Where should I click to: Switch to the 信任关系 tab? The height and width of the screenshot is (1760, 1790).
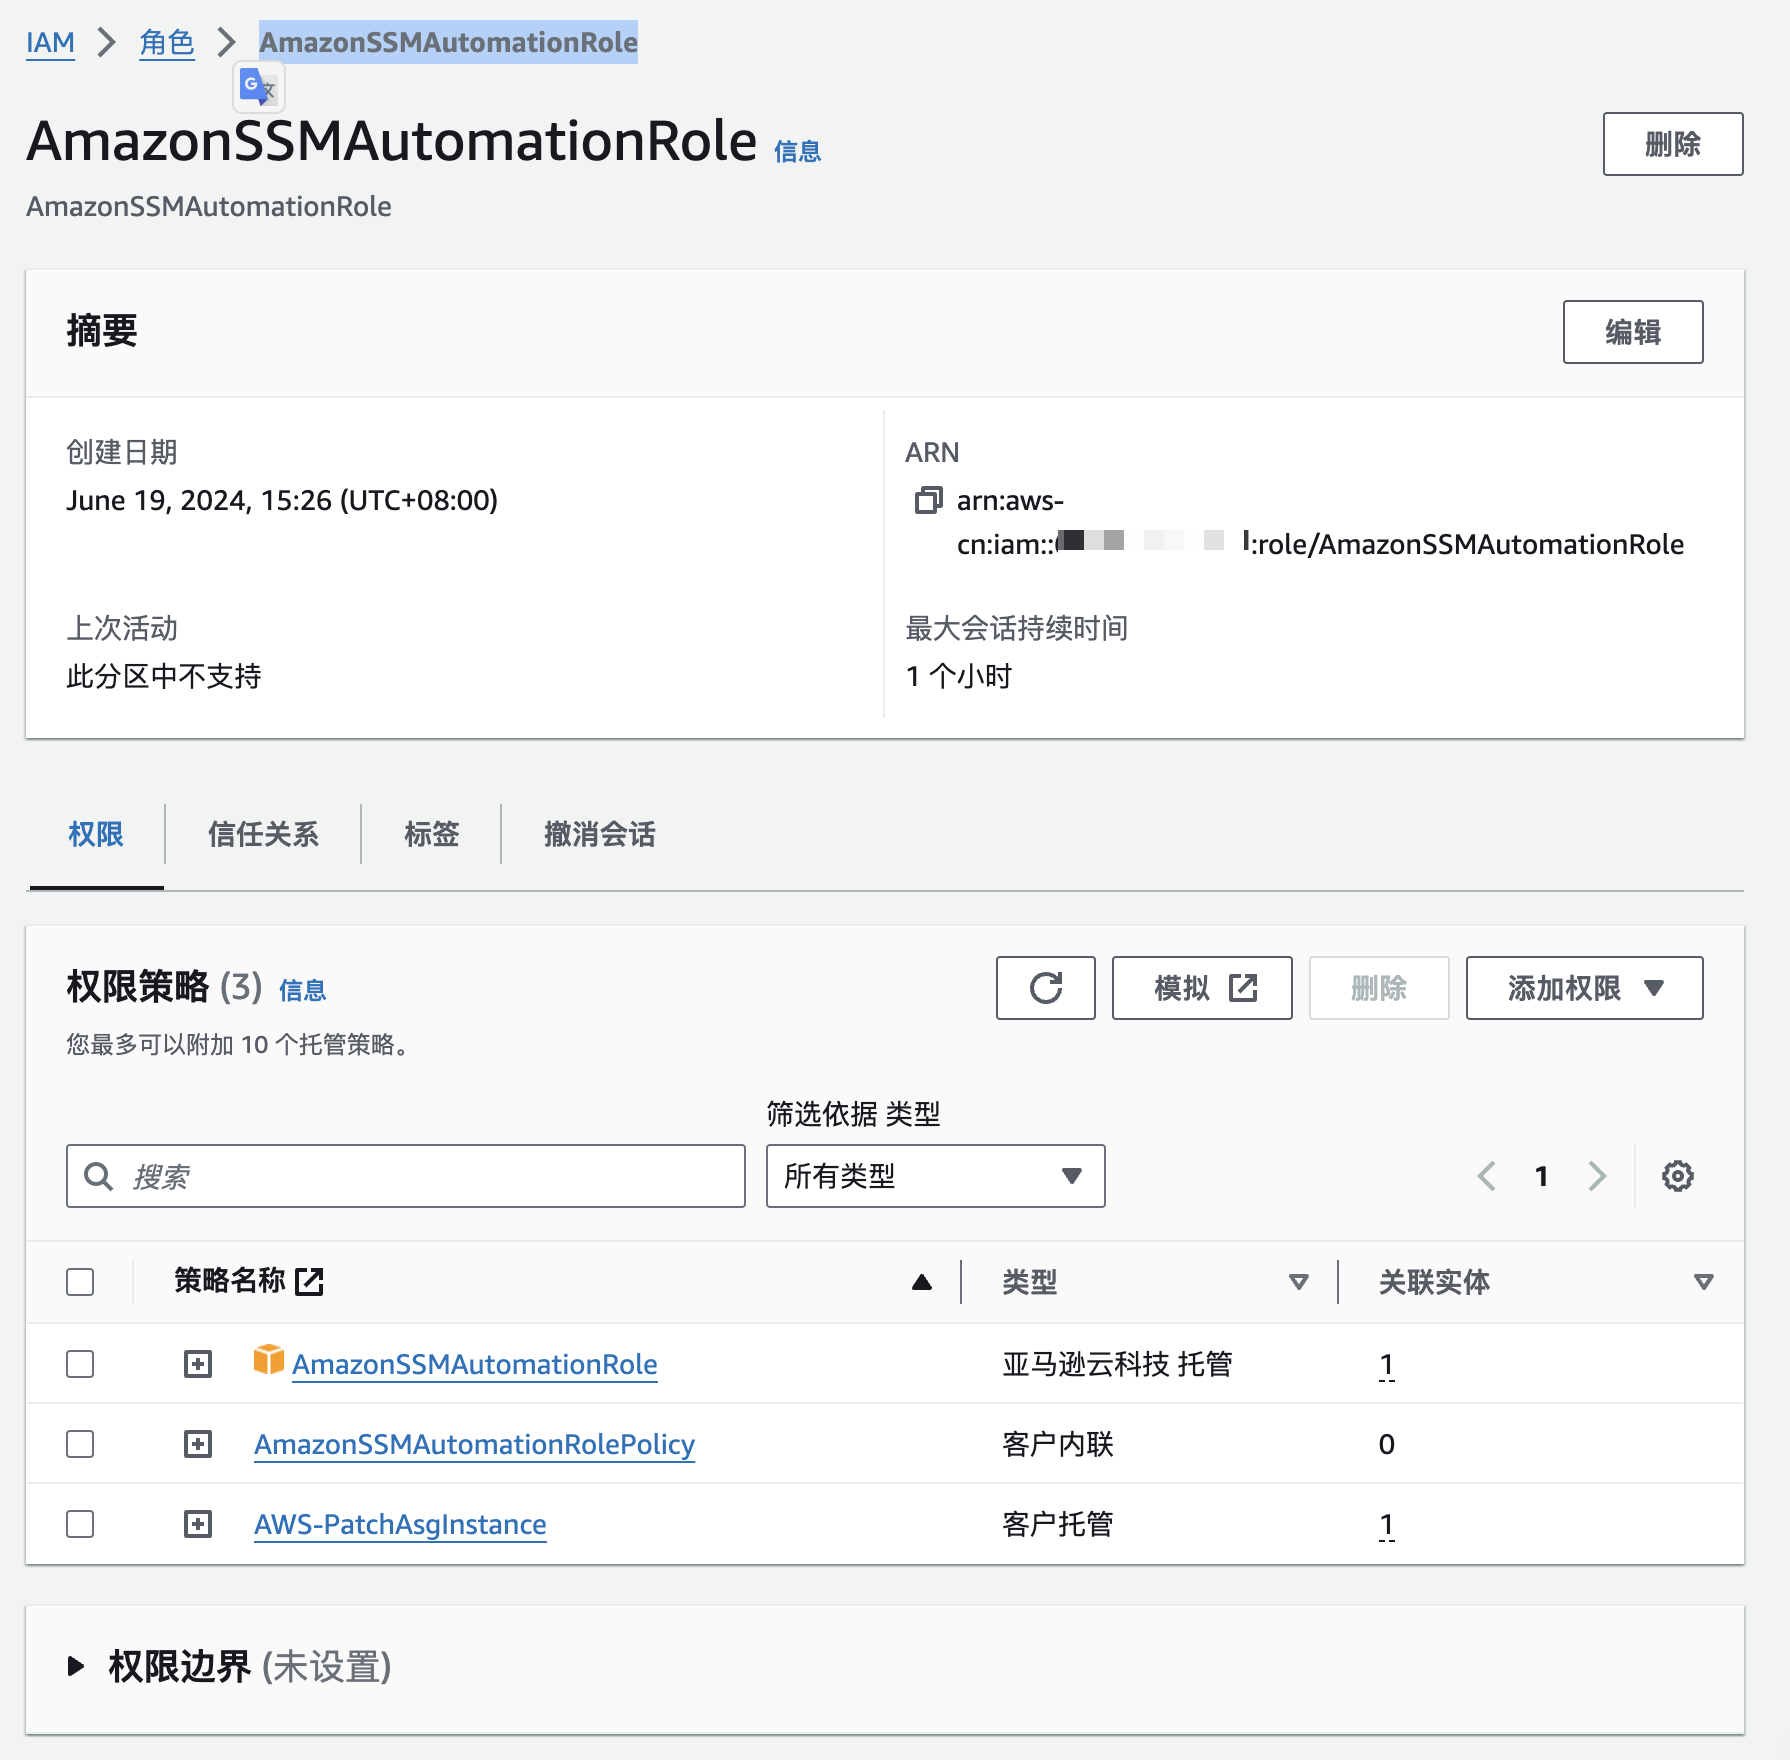click(262, 834)
